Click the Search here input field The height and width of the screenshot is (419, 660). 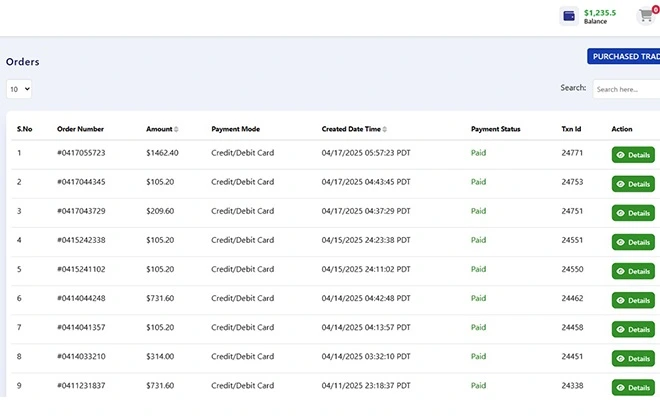click(626, 89)
